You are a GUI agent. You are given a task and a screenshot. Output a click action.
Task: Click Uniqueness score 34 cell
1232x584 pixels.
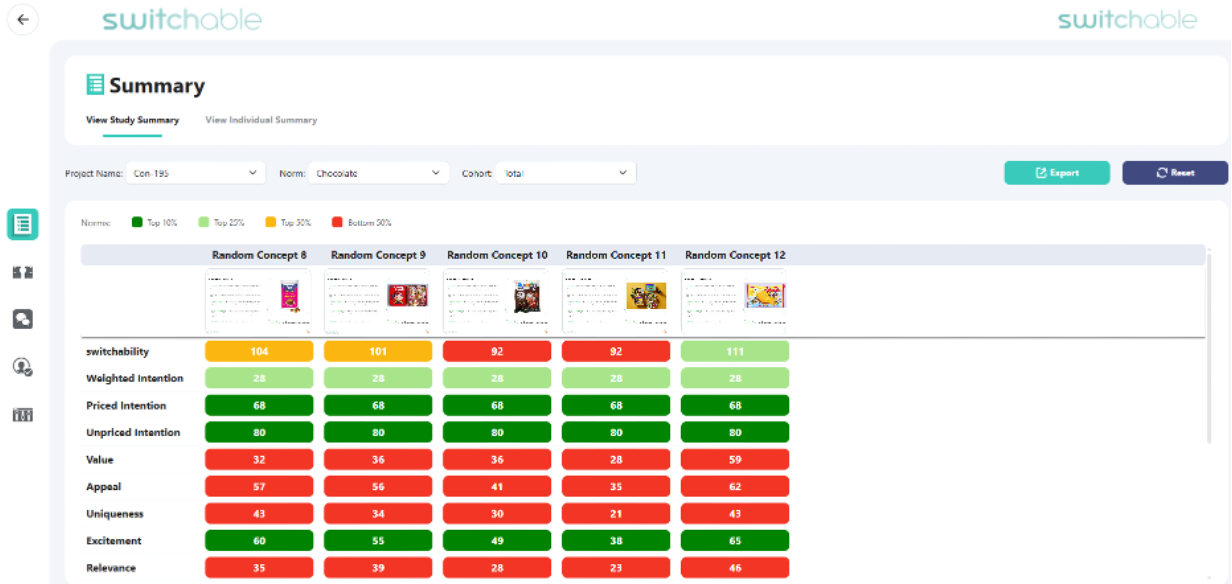pyautogui.click(x=378, y=514)
